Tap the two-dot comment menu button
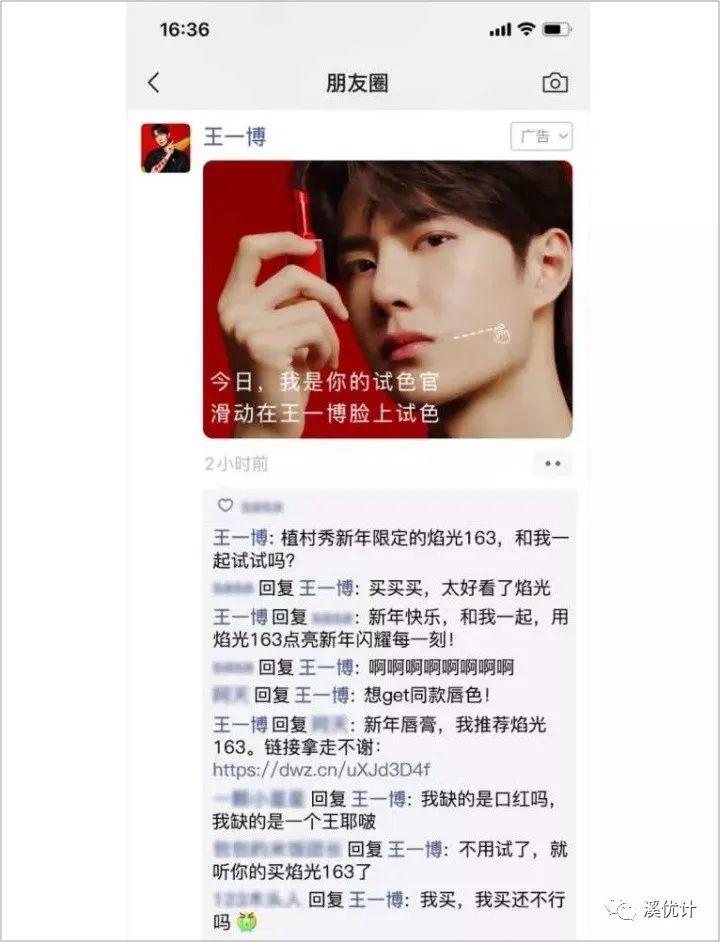720x942 pixels. 553,464
